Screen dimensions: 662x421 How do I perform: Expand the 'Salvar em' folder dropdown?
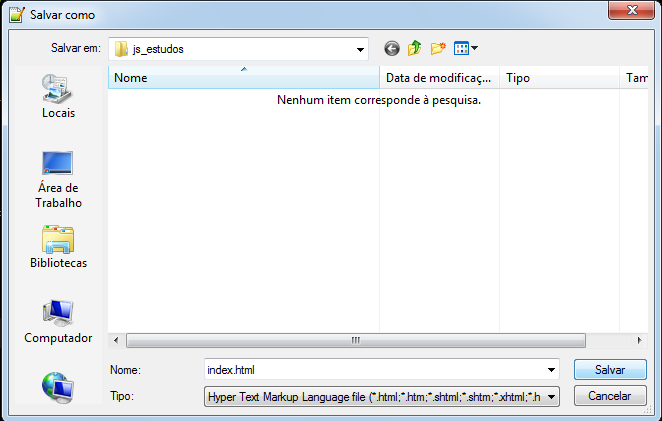[x=360, y=48]
